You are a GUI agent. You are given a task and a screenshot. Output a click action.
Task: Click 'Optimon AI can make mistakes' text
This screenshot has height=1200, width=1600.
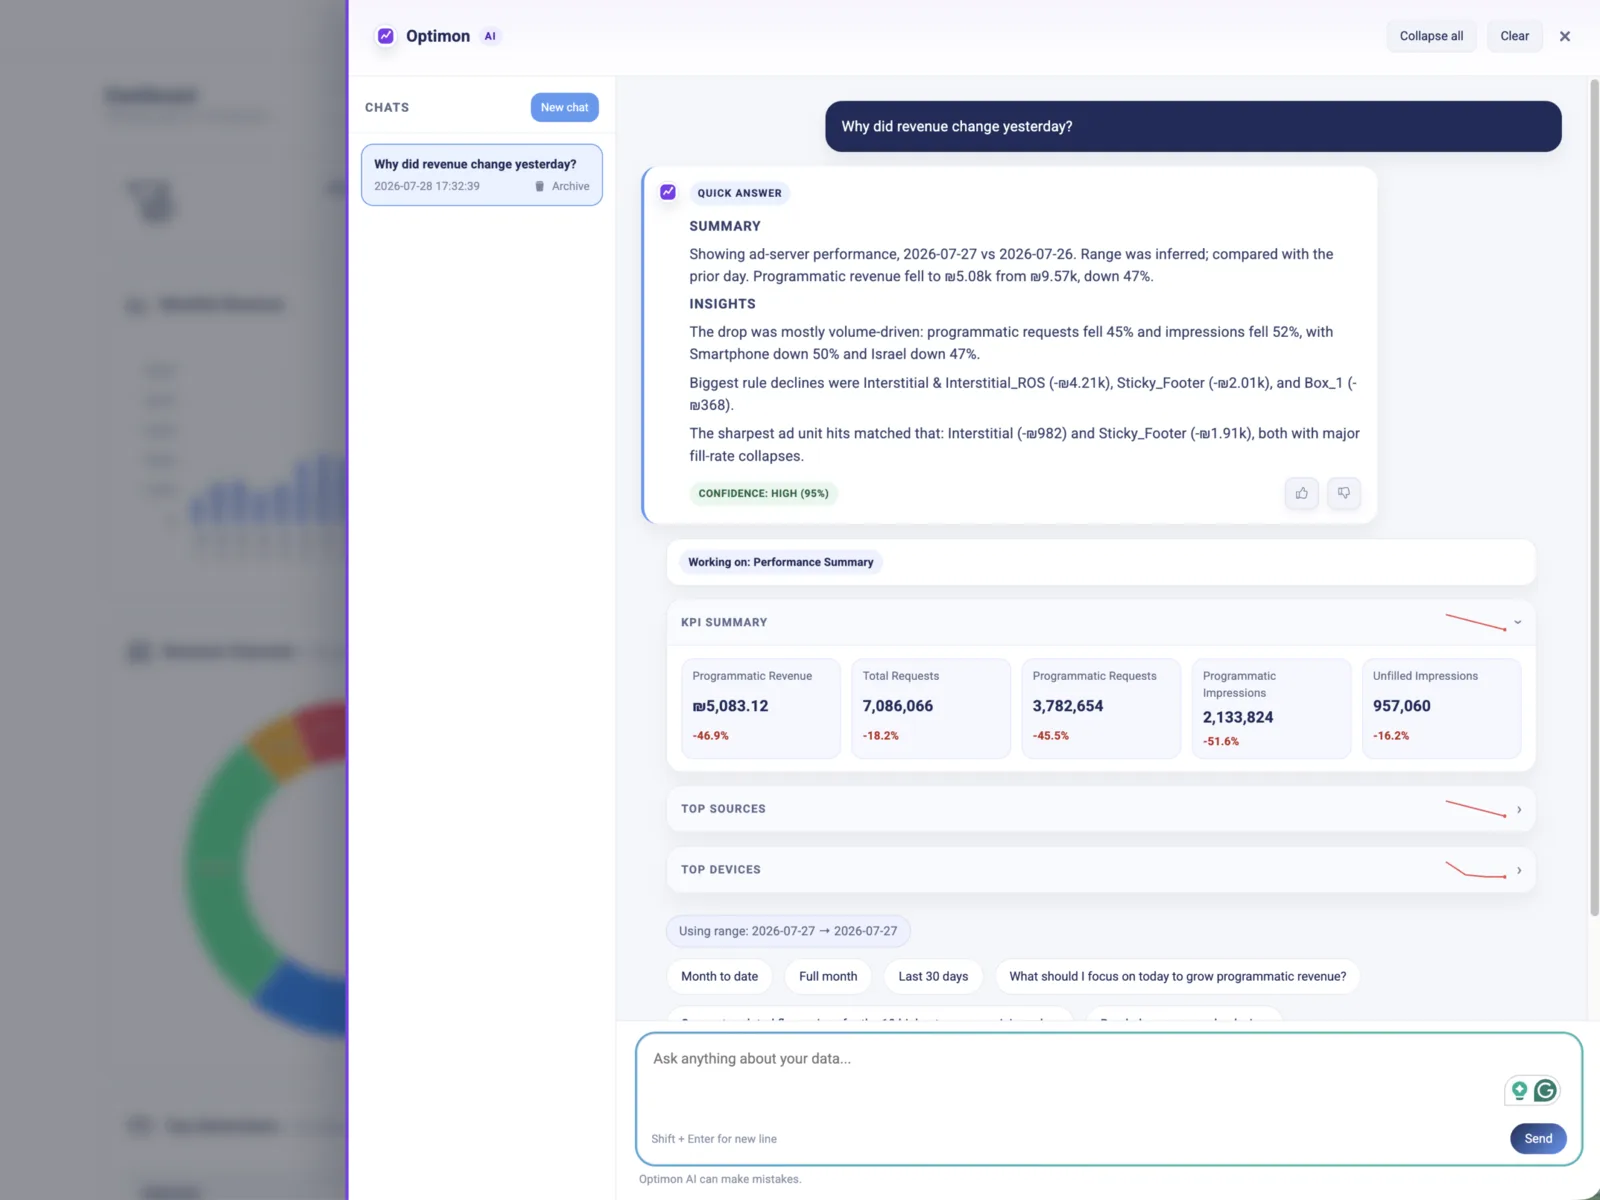tap(720, 1179)
